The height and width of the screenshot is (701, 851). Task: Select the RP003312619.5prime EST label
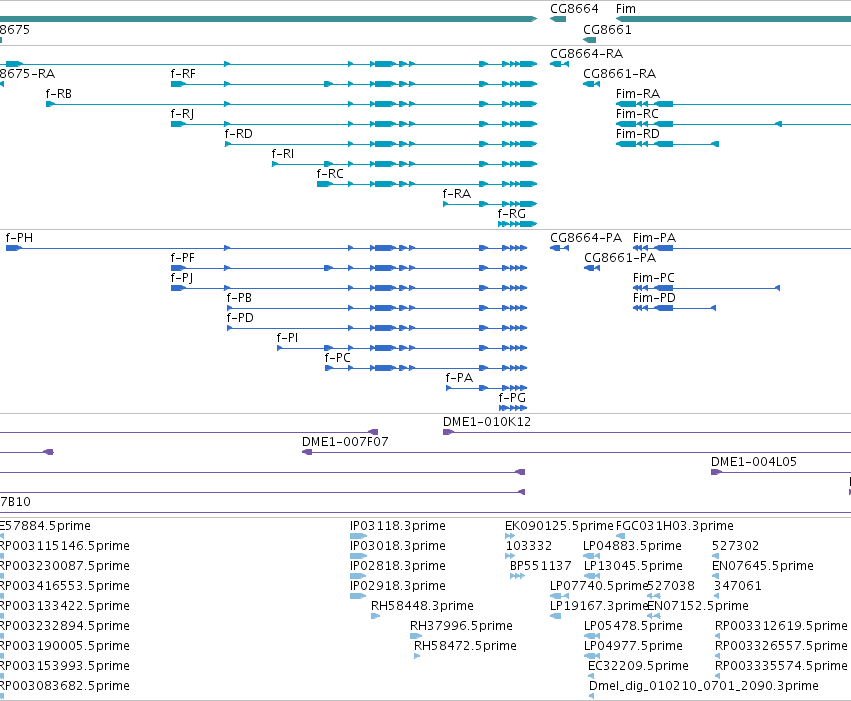point(781,626)
